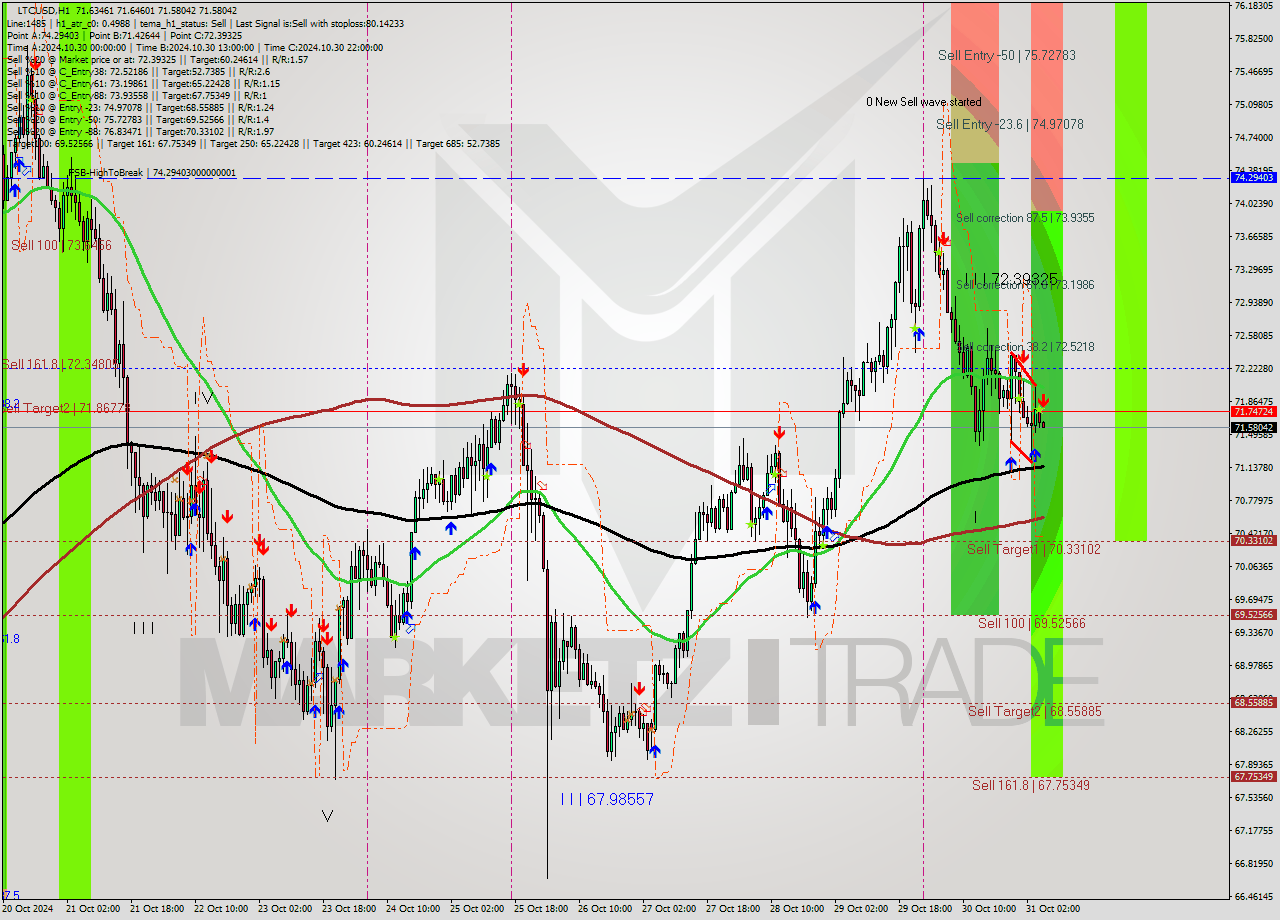This screenshot has width=1280, height=920.
Task: Click the 70.06365 price axis value
Action: point(1253,567)
